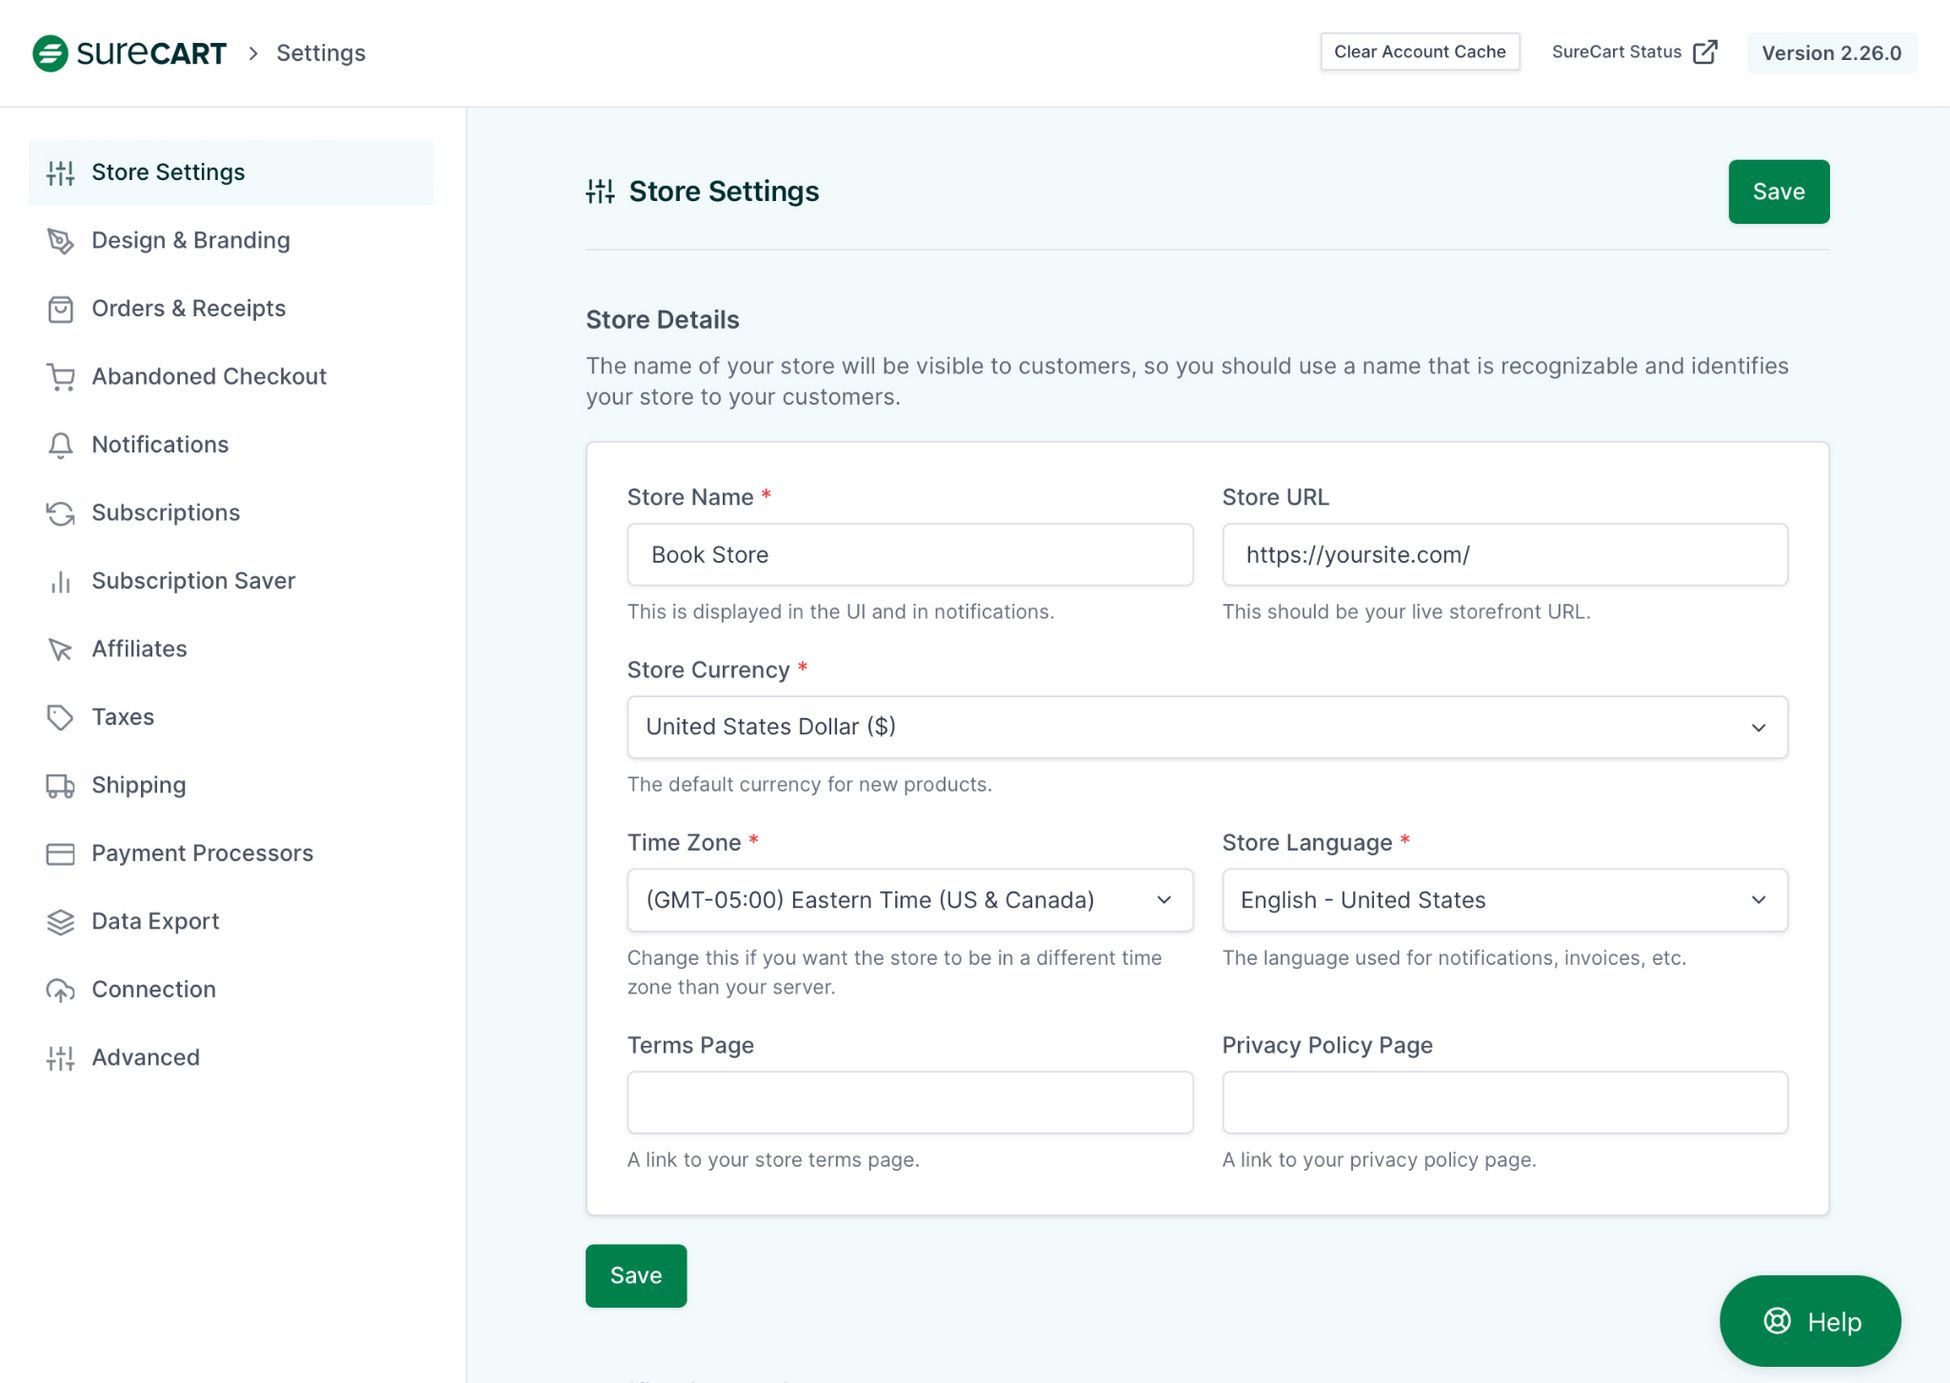
Task: Click 'A link to your store terms page.' text
Action: tap(773, 1160)
